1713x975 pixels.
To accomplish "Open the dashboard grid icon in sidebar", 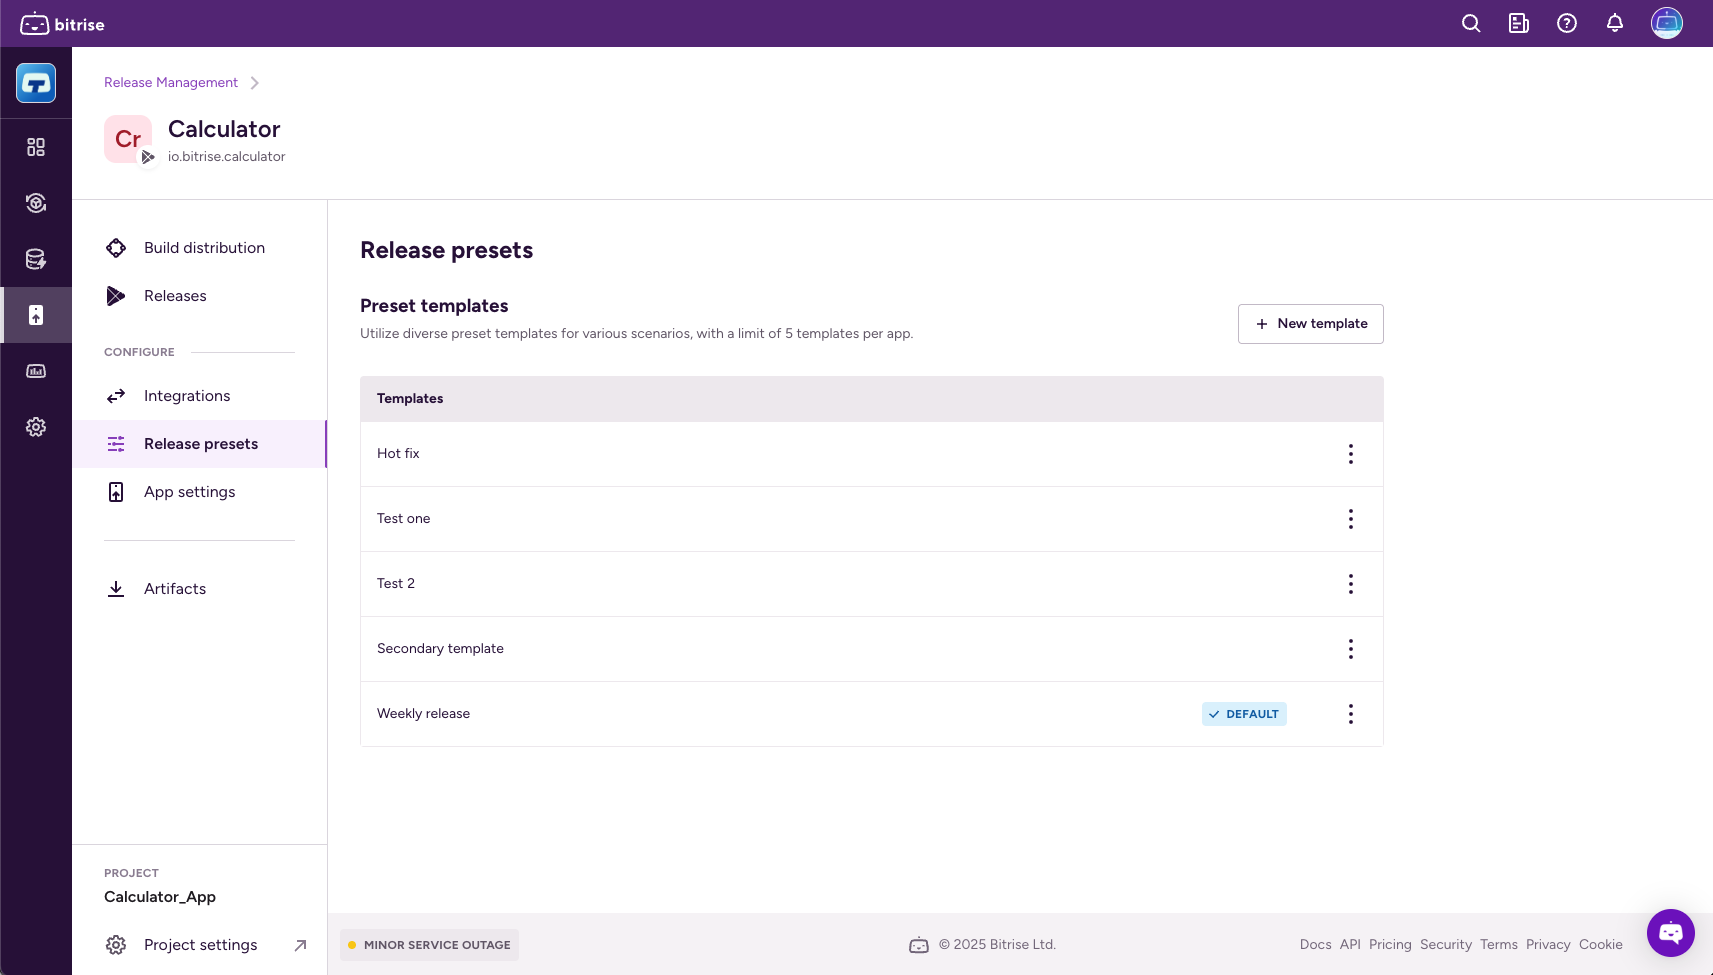I will 36,147.
